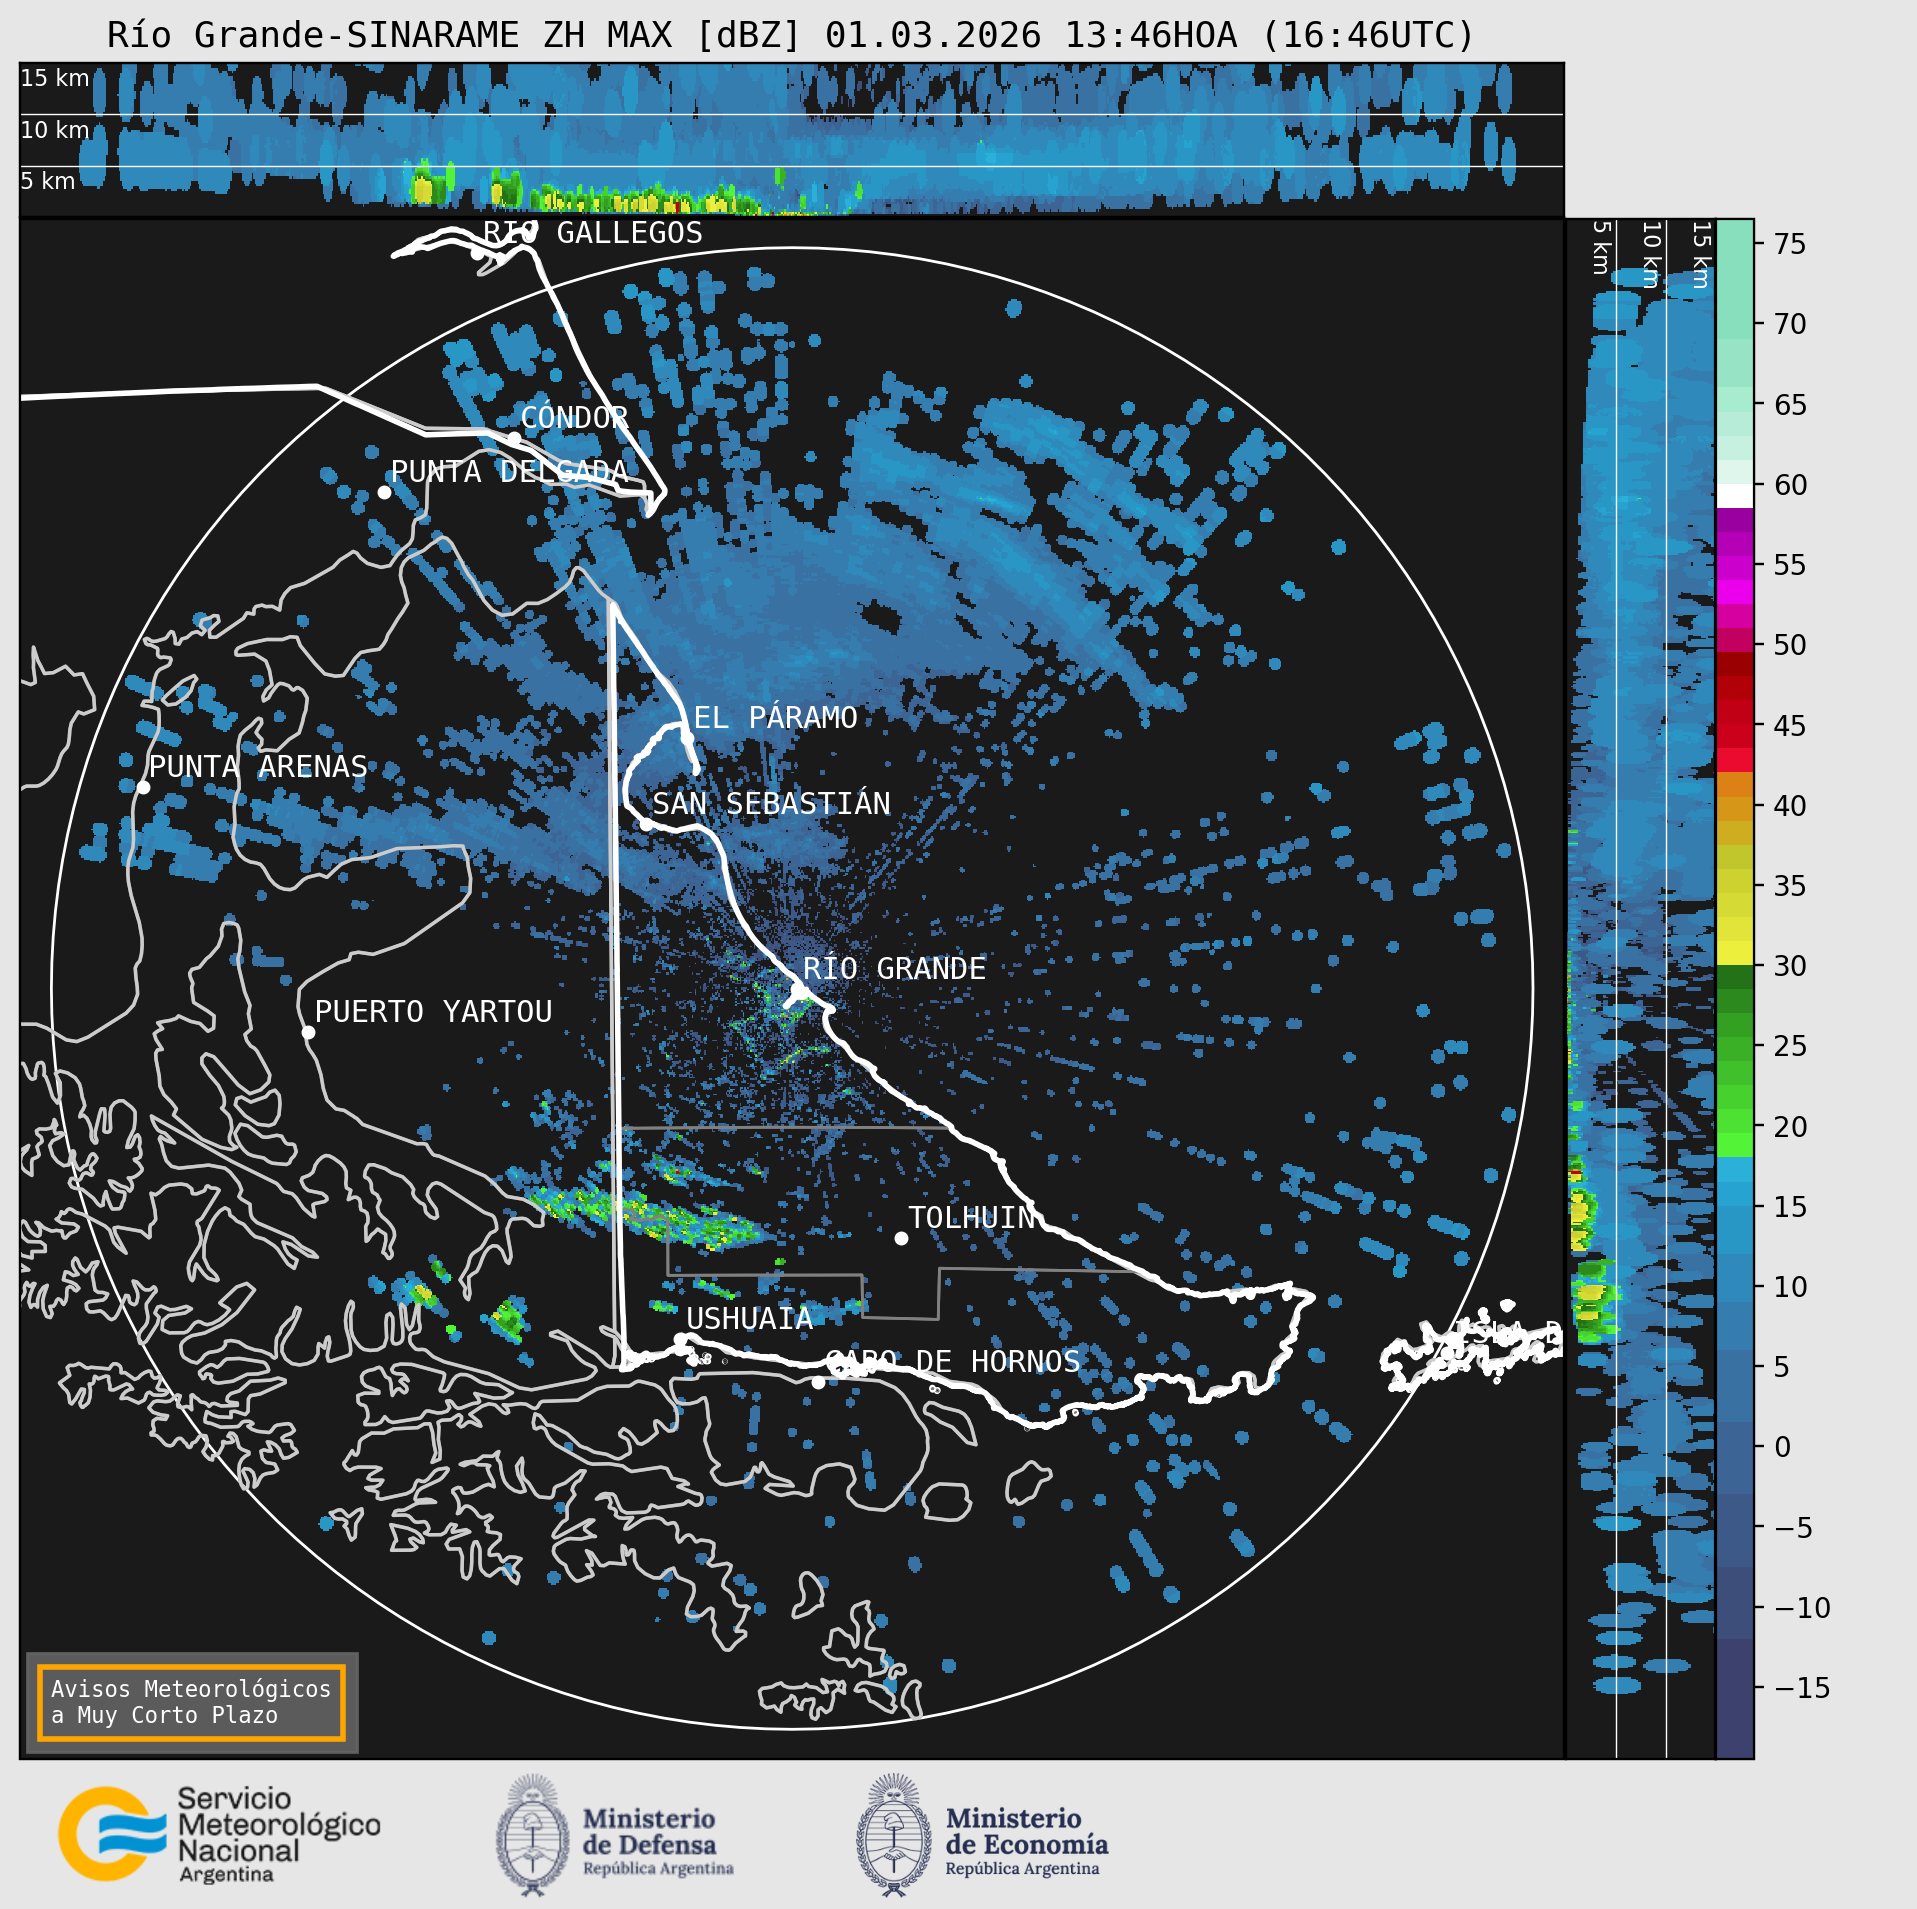Image resolution: width=1917 pixels, height=1909 pixels.
Task: Click the San Sebastián marker dot
Action: click(646, 824)
